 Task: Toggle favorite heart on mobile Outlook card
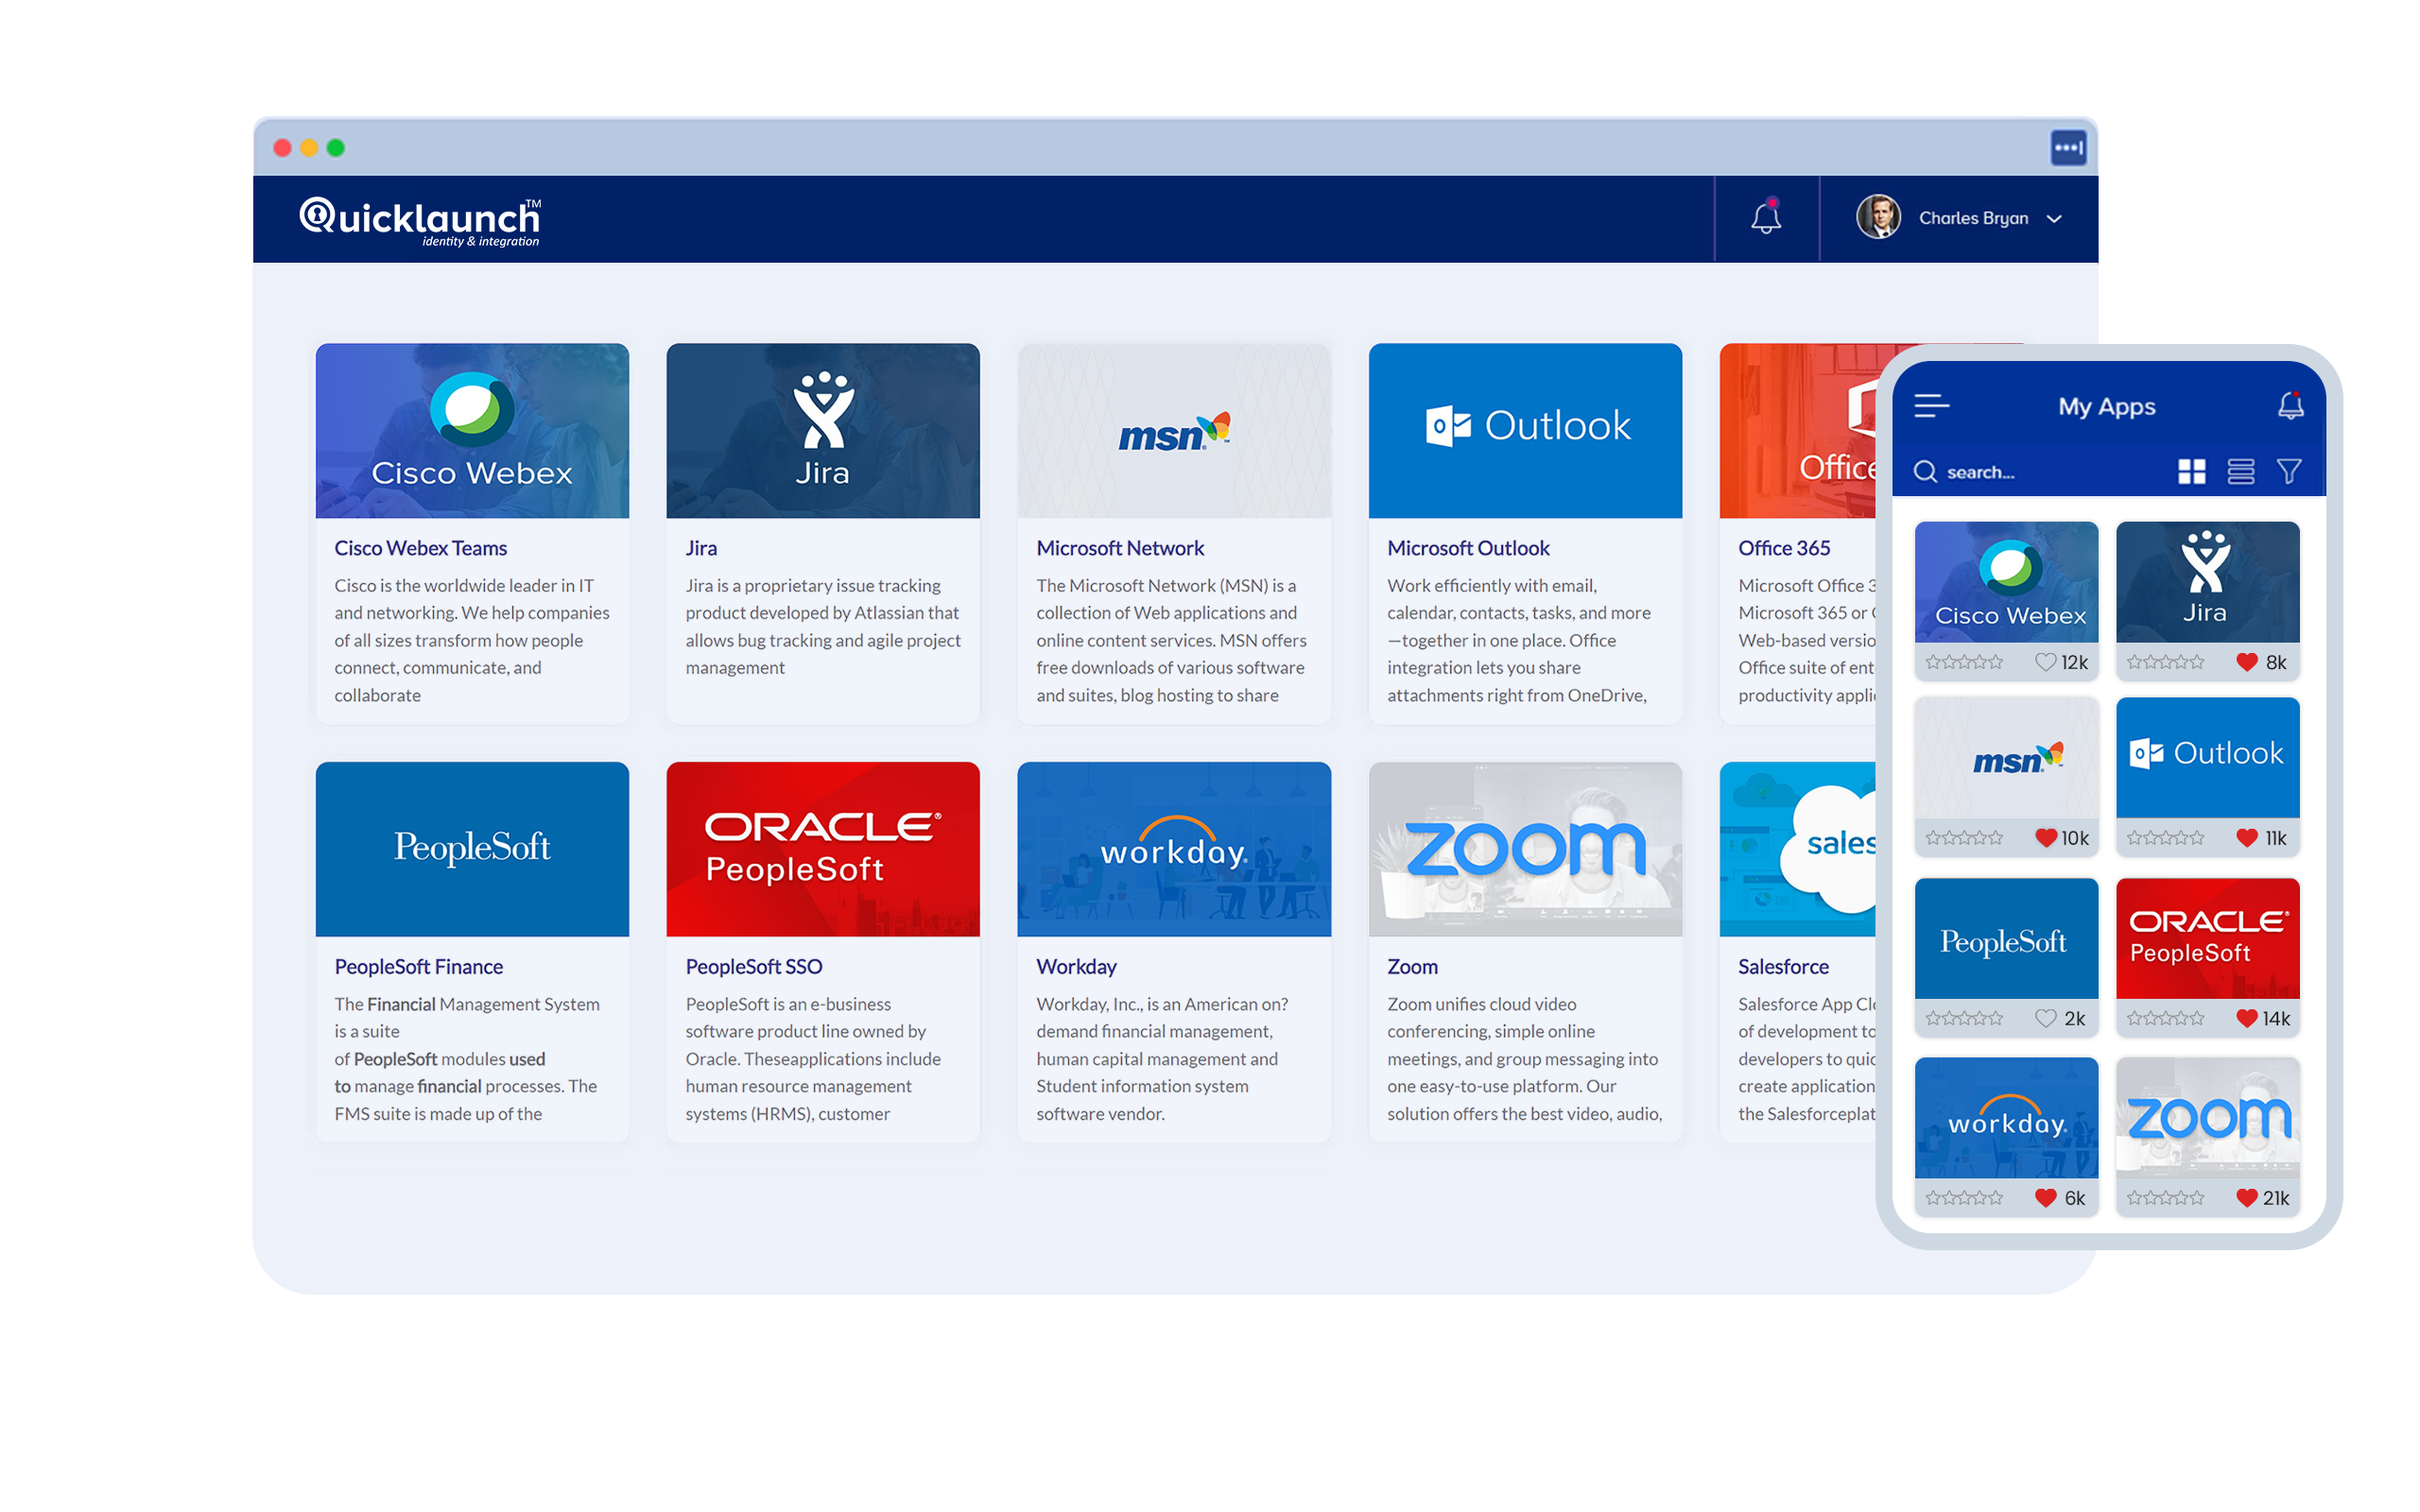(2246, 838)
